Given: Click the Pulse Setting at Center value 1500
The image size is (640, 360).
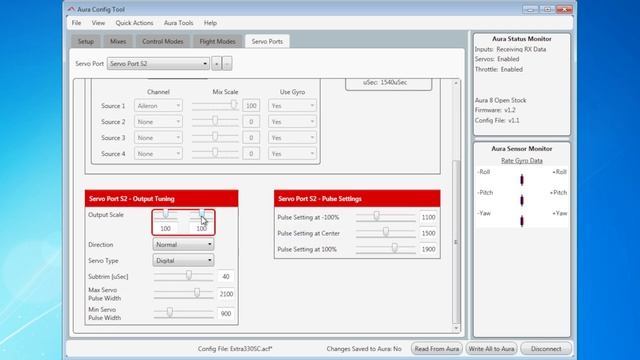Looking at the screenshot, I should coord(428,233).
